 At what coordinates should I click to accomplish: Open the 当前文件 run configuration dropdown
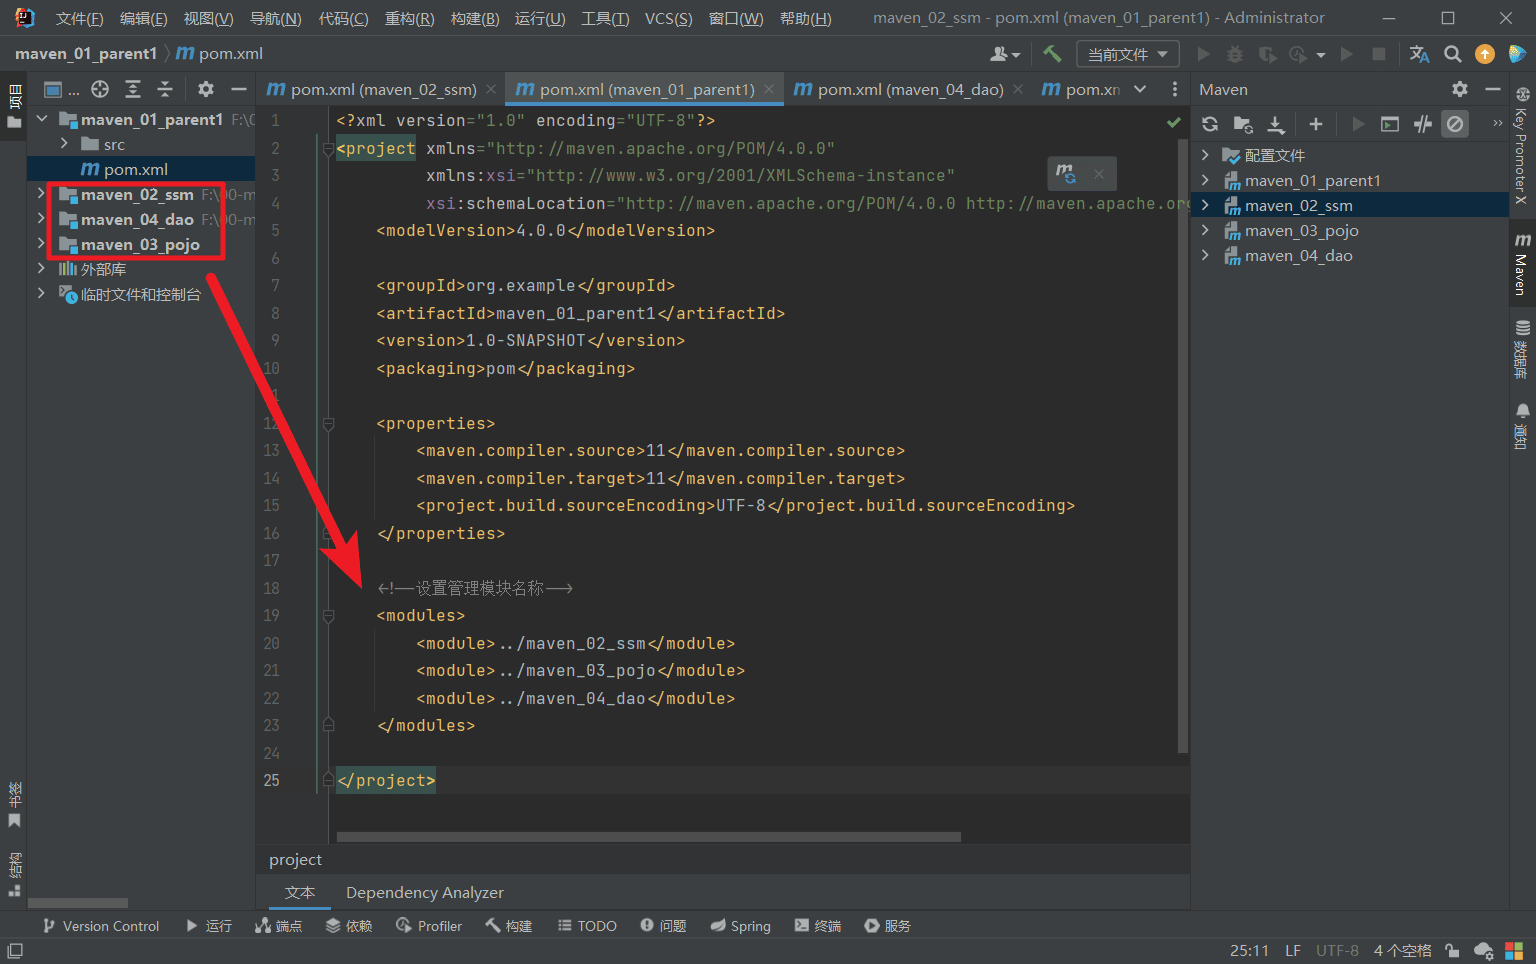tap(1127, 54)
